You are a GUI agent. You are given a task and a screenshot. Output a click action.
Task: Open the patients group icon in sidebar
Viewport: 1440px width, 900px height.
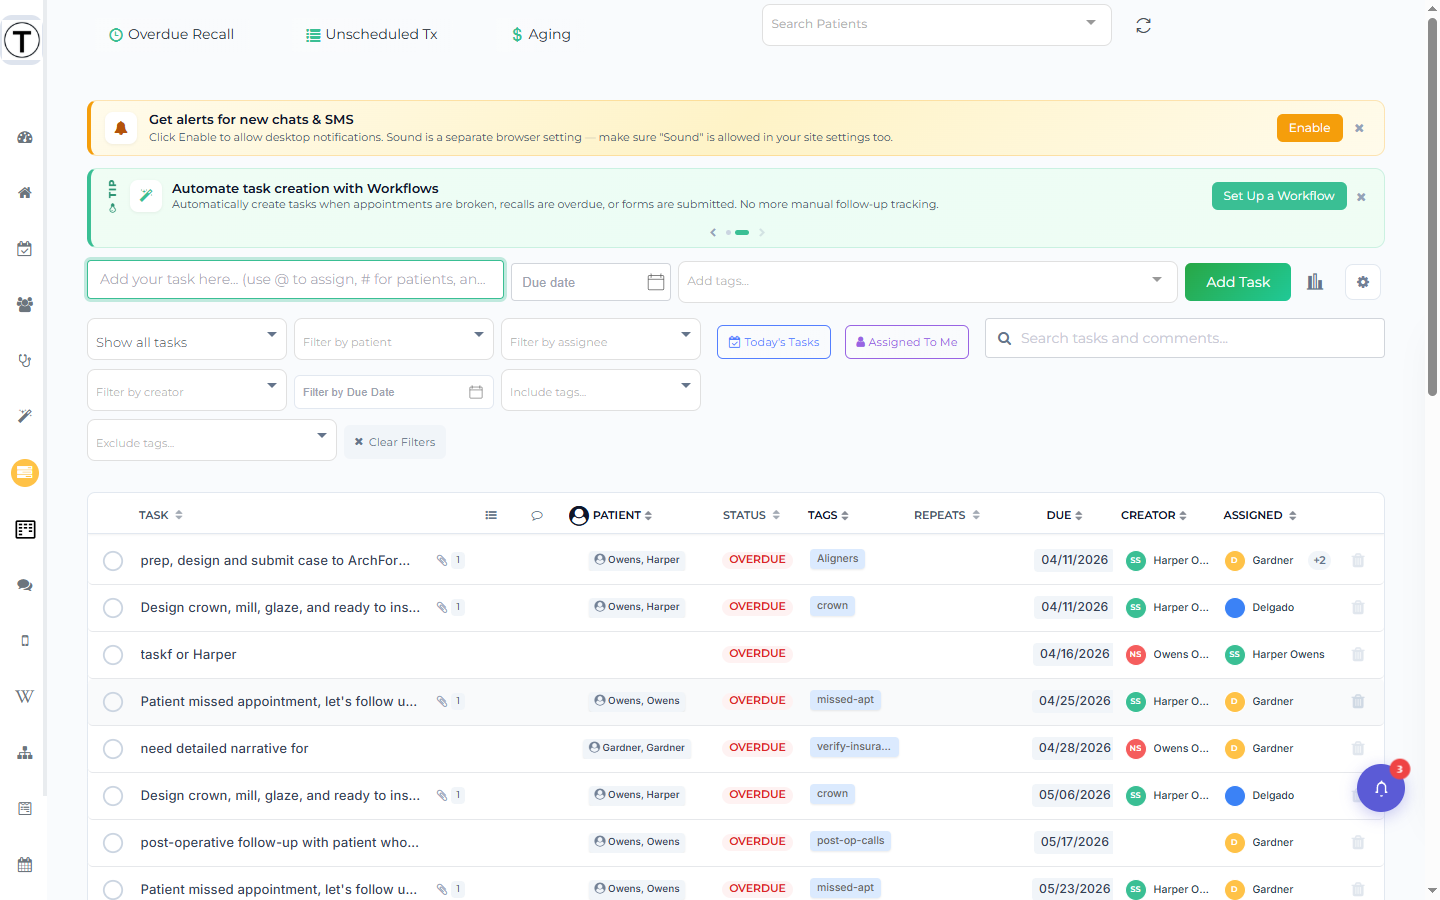[25, 305]
